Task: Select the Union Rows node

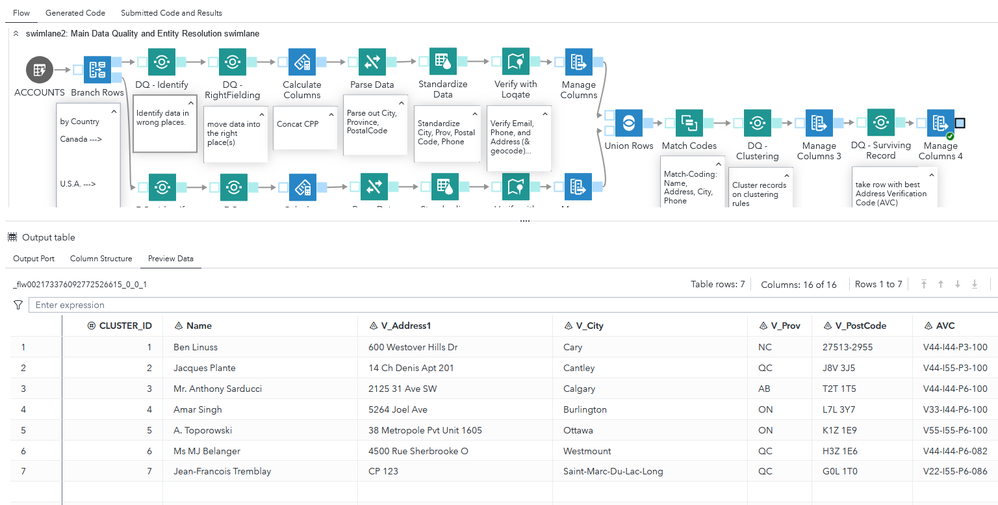Action: pos(628,123)
